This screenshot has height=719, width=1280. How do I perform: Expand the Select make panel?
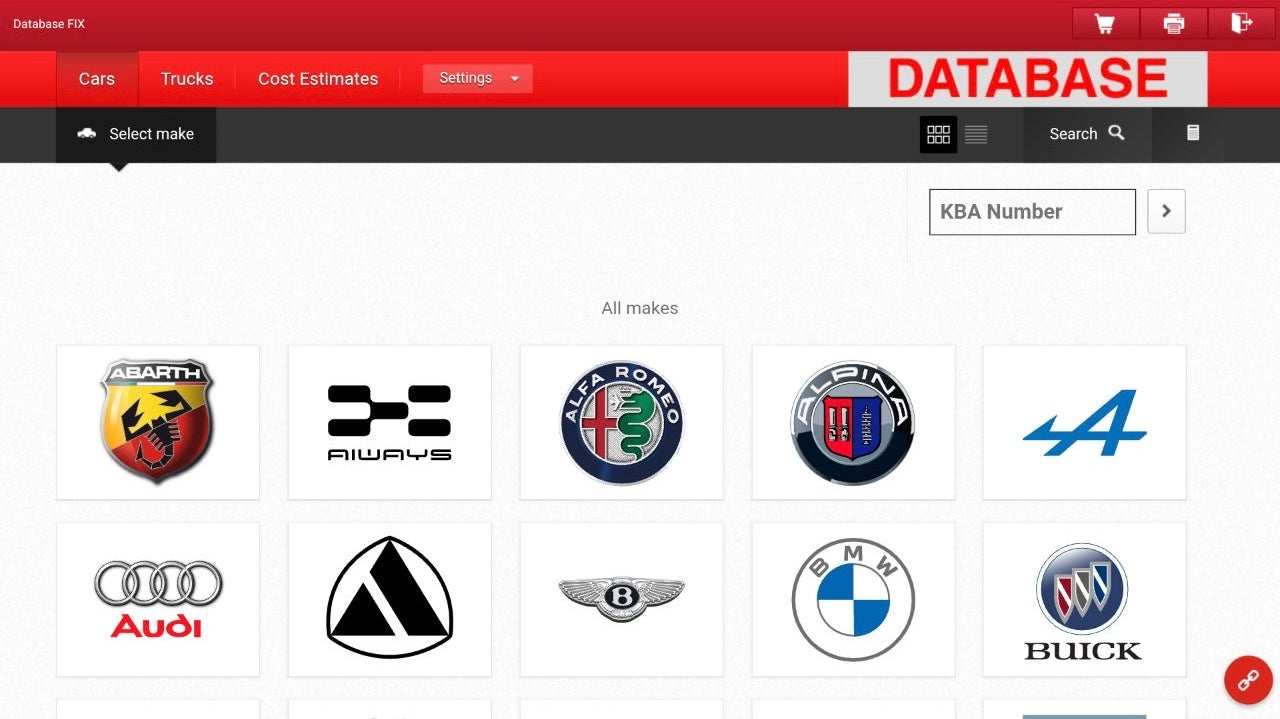coord(135,133)
